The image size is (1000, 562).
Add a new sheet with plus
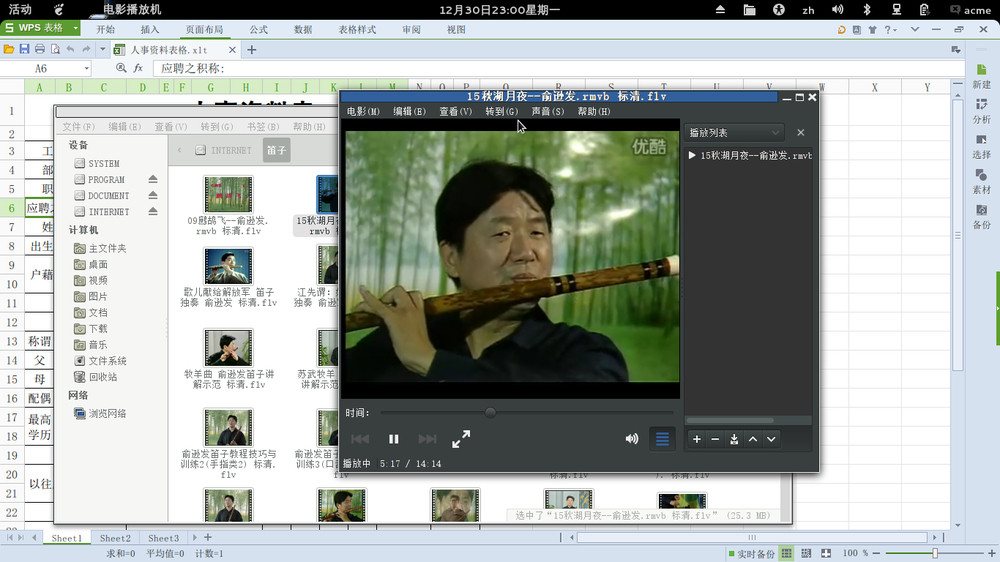click(x=208, y=538)
